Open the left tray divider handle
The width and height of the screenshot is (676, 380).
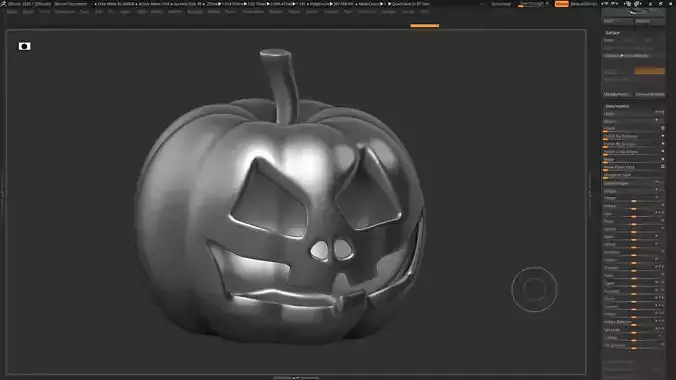click(2, 194)
